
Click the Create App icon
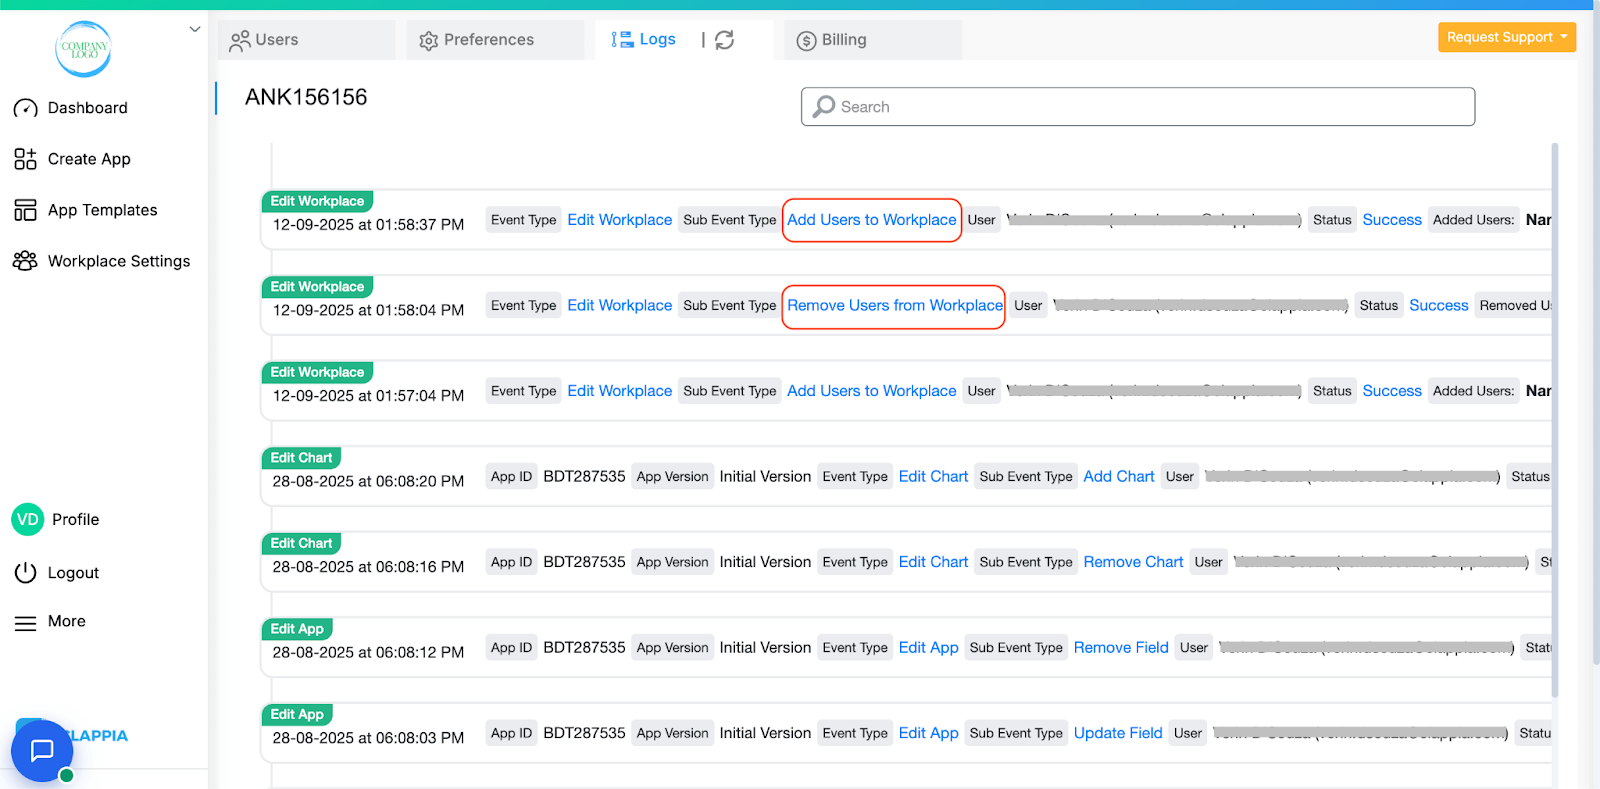25,159
